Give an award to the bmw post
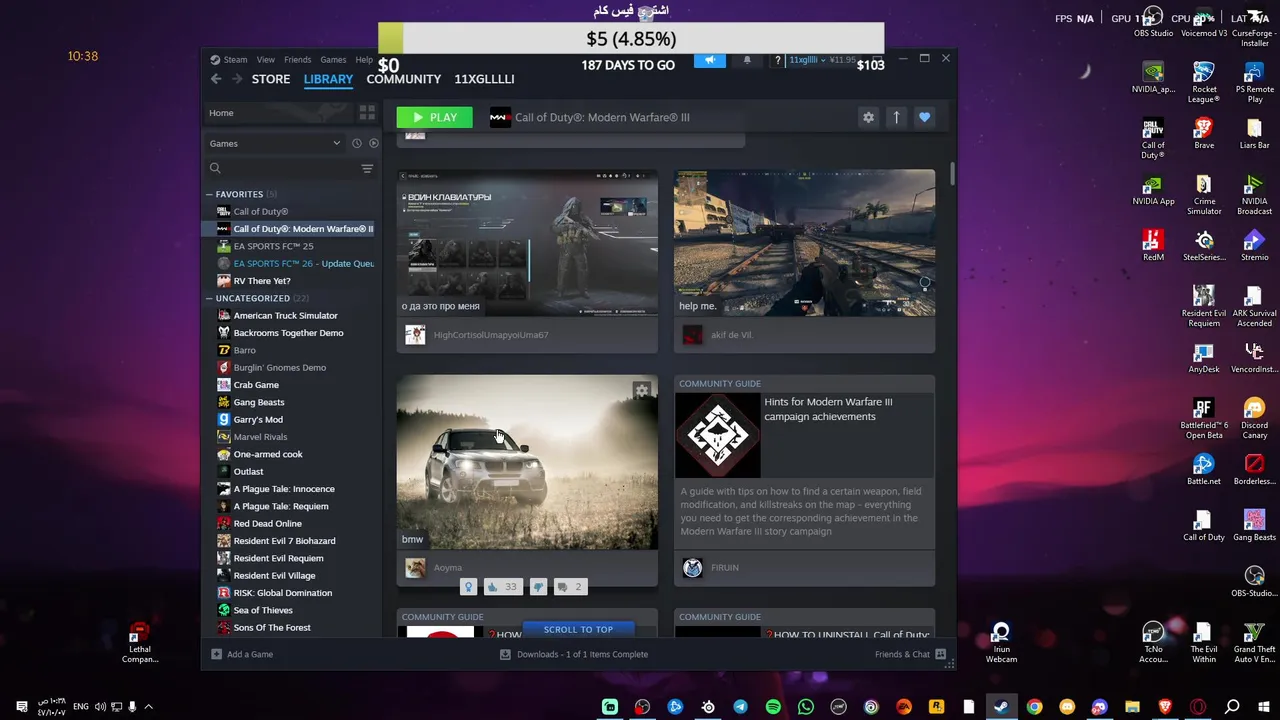 click(x=468, y=587)
